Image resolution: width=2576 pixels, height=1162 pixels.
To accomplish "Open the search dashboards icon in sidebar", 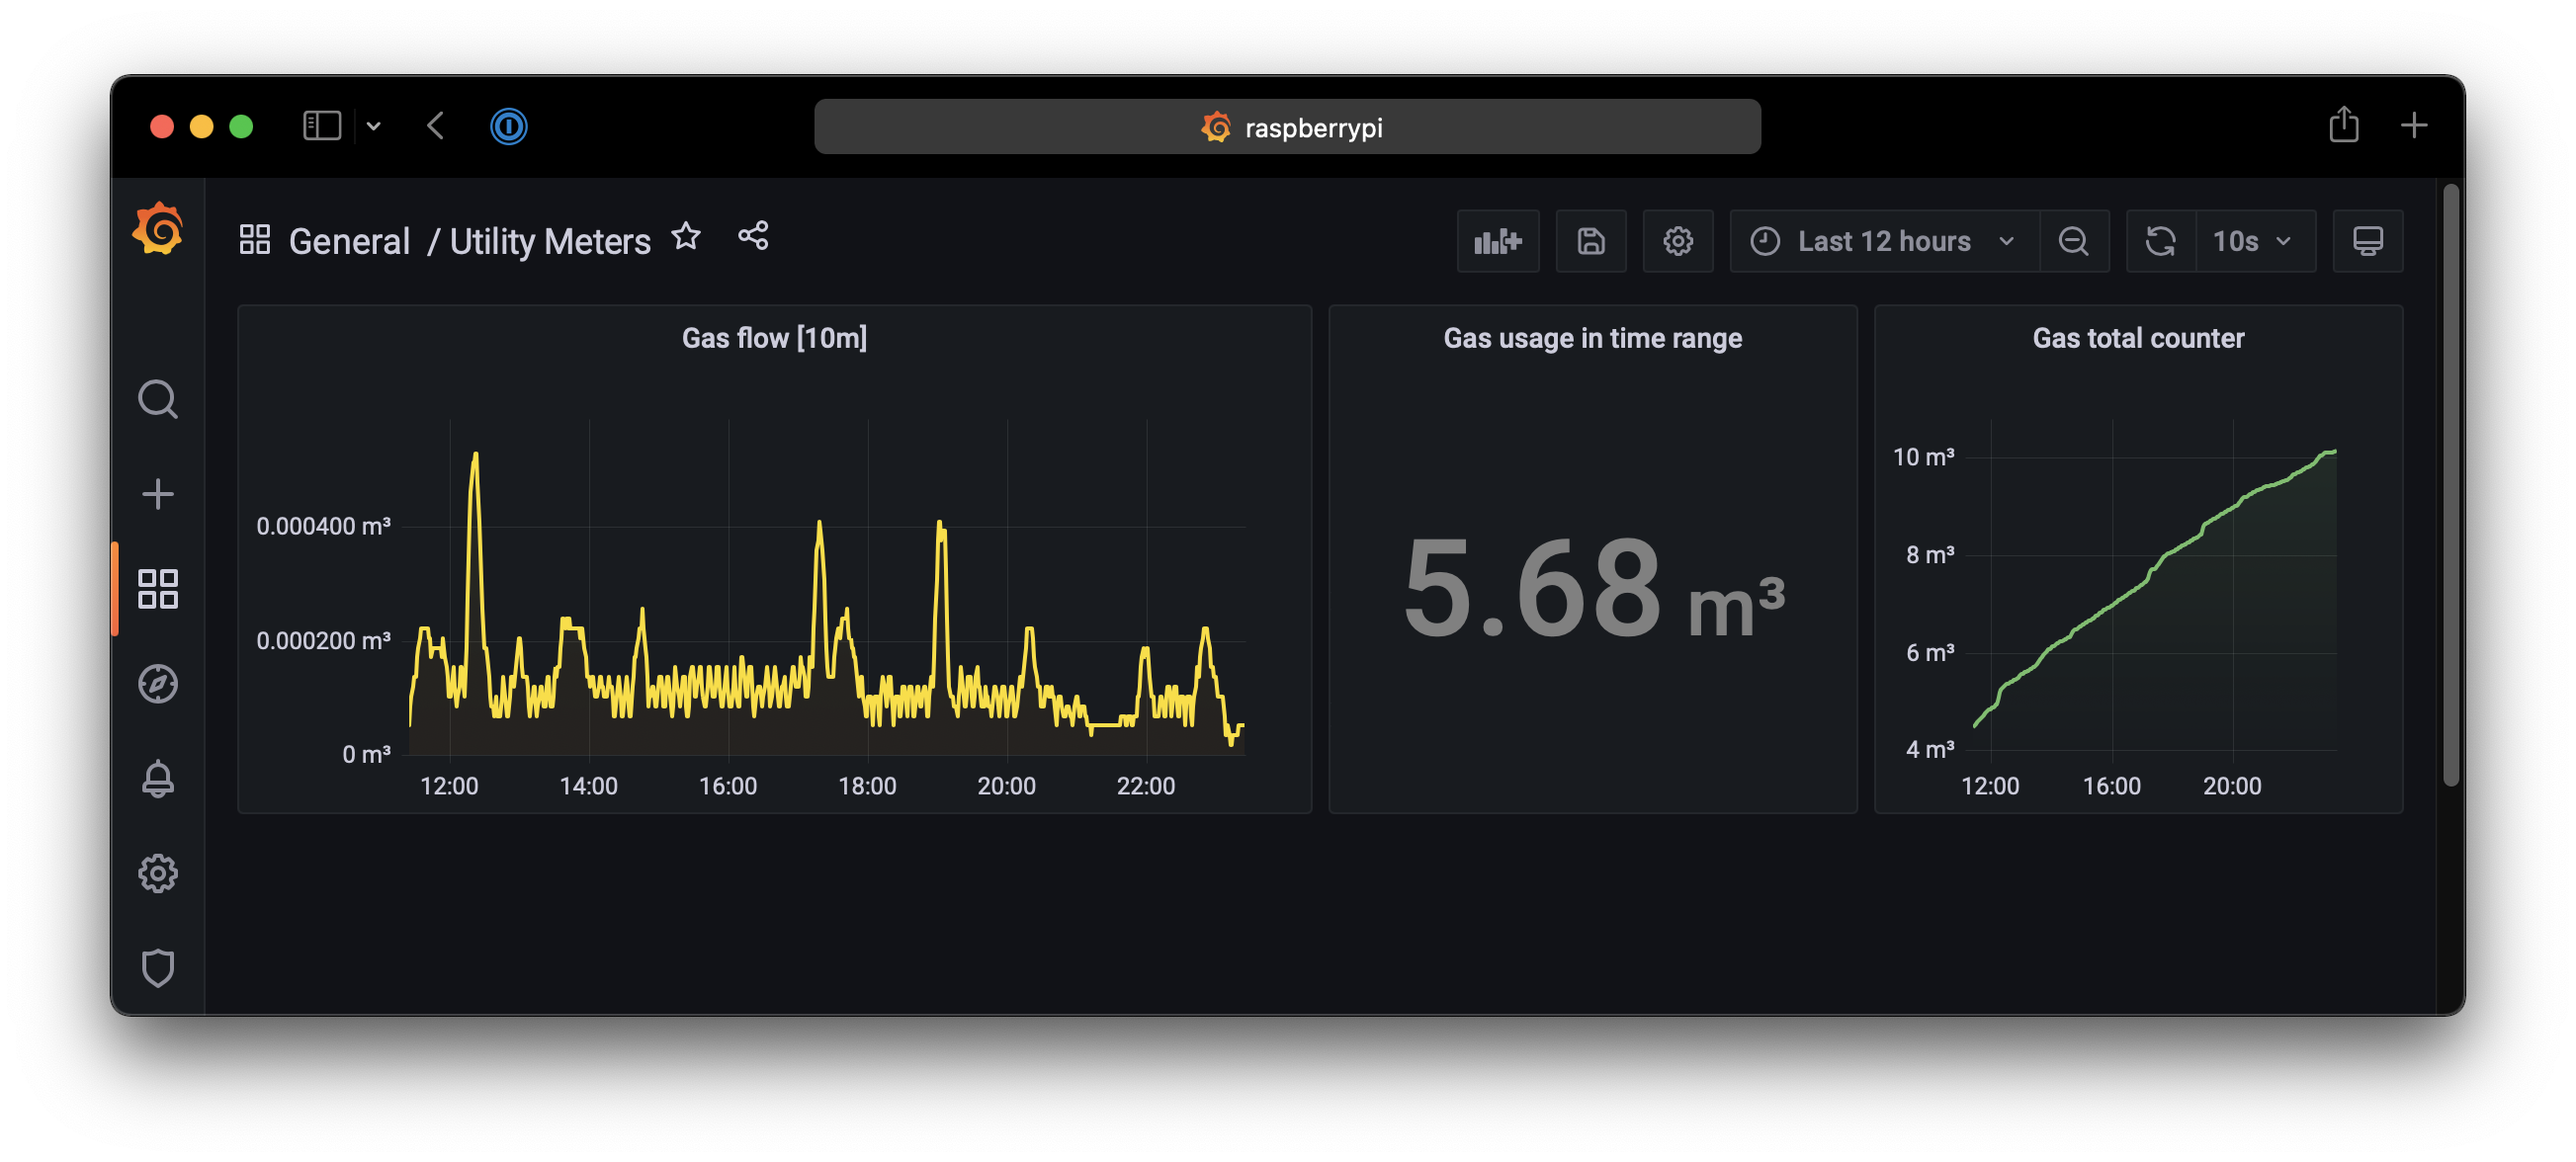I will click(x=158, y=399).
